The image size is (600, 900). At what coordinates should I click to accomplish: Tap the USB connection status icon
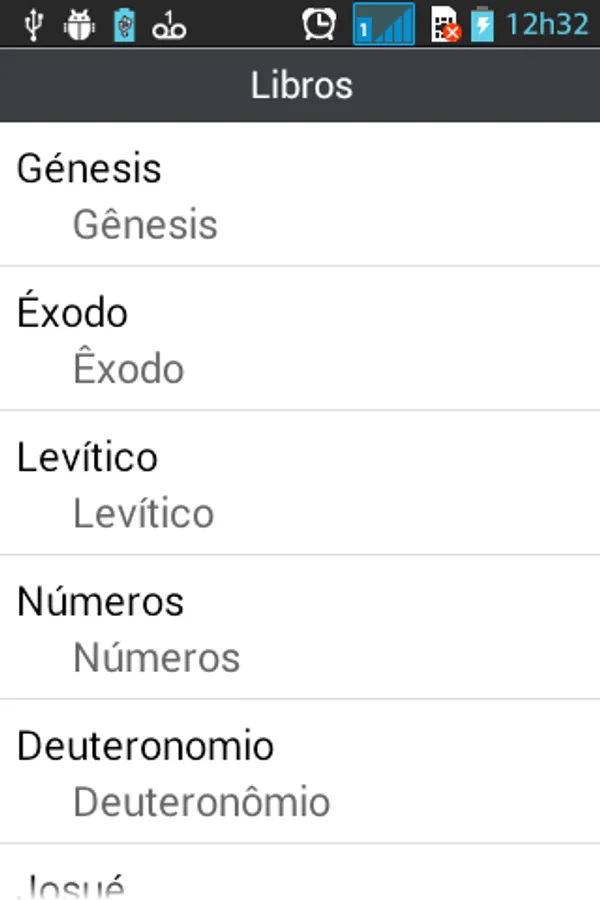tap(33, 24)
